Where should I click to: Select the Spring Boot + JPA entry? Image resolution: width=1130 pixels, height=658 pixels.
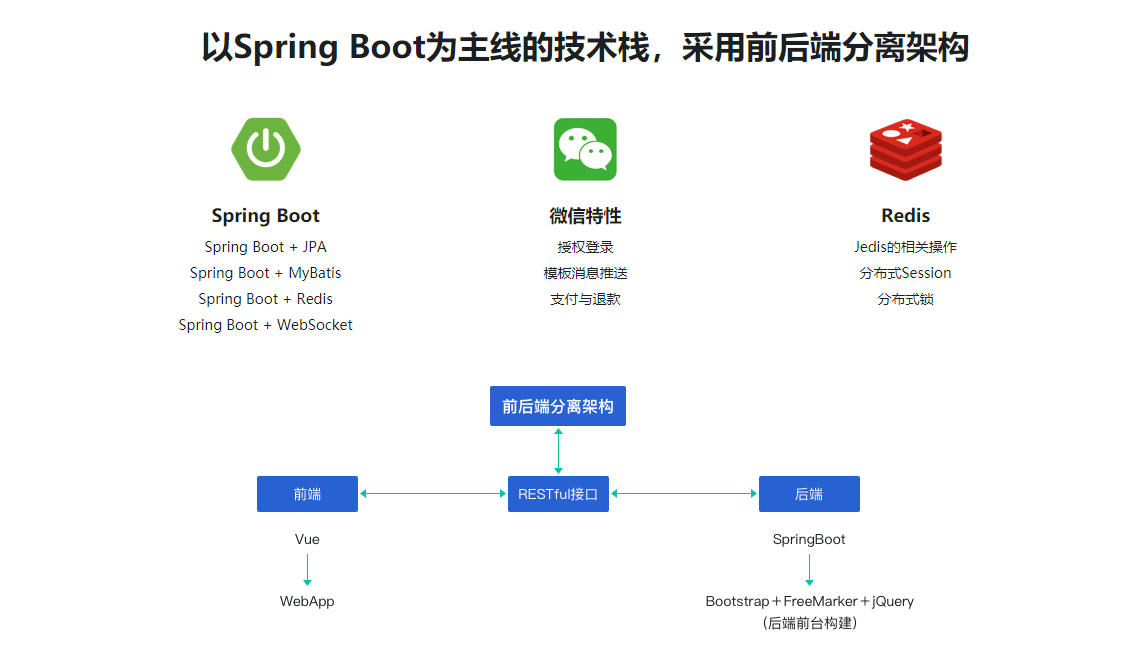265,246
